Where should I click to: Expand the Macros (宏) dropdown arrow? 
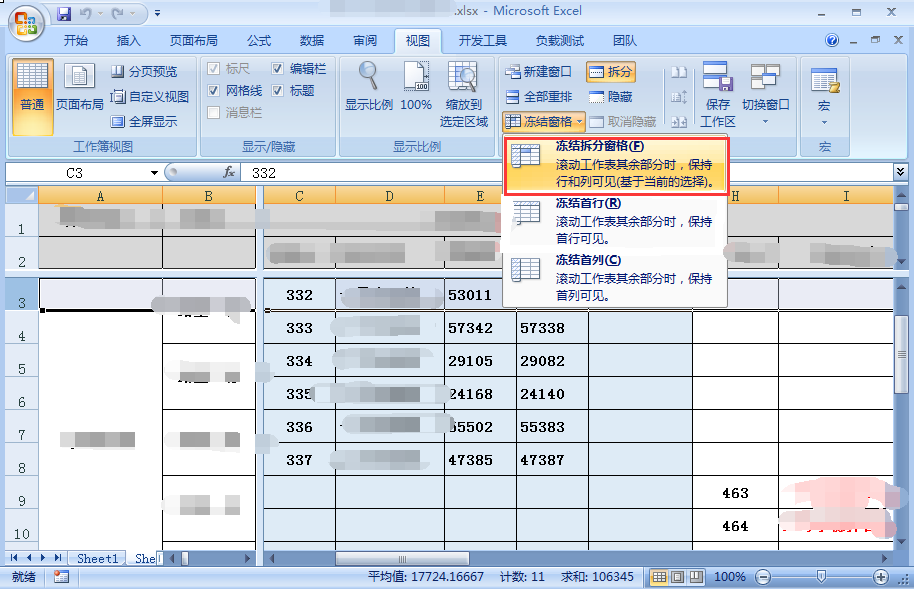coord(824,122)
